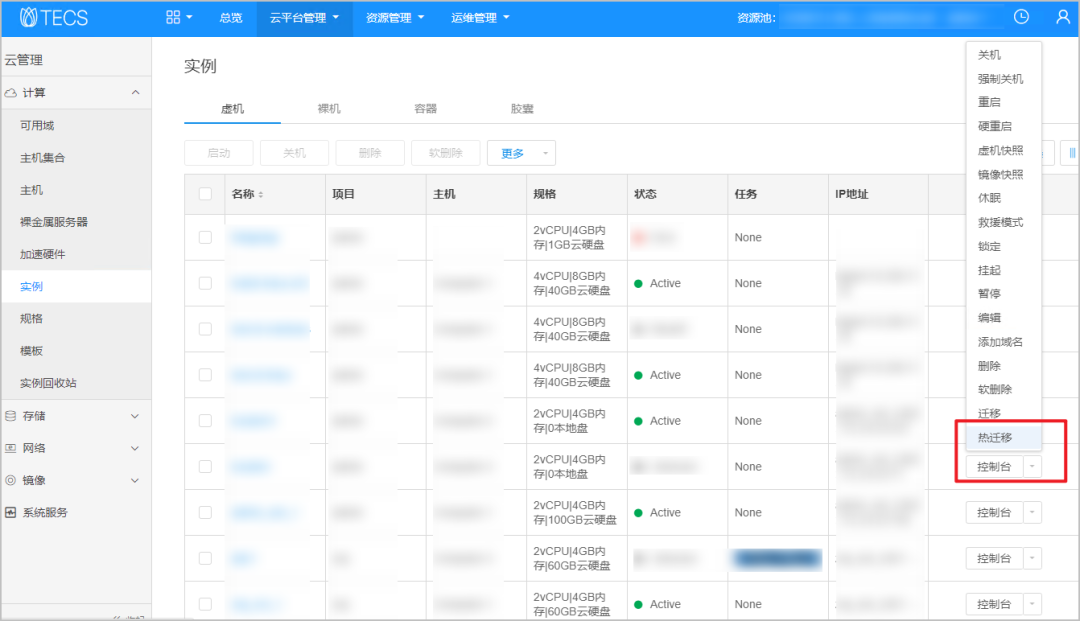Check the first 0本地盘 row checkbox
The width and height of the screenshot is (1080, 621).
[205, 421]
